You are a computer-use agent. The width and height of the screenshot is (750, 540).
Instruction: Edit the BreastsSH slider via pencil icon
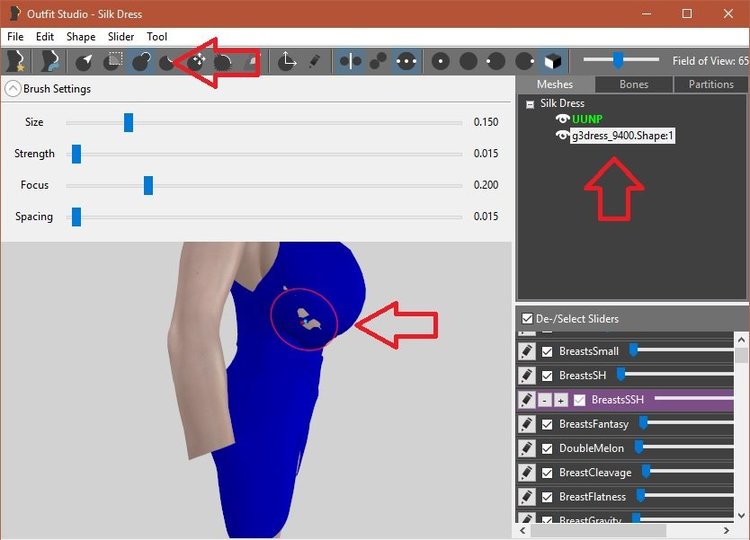(527, 375)
